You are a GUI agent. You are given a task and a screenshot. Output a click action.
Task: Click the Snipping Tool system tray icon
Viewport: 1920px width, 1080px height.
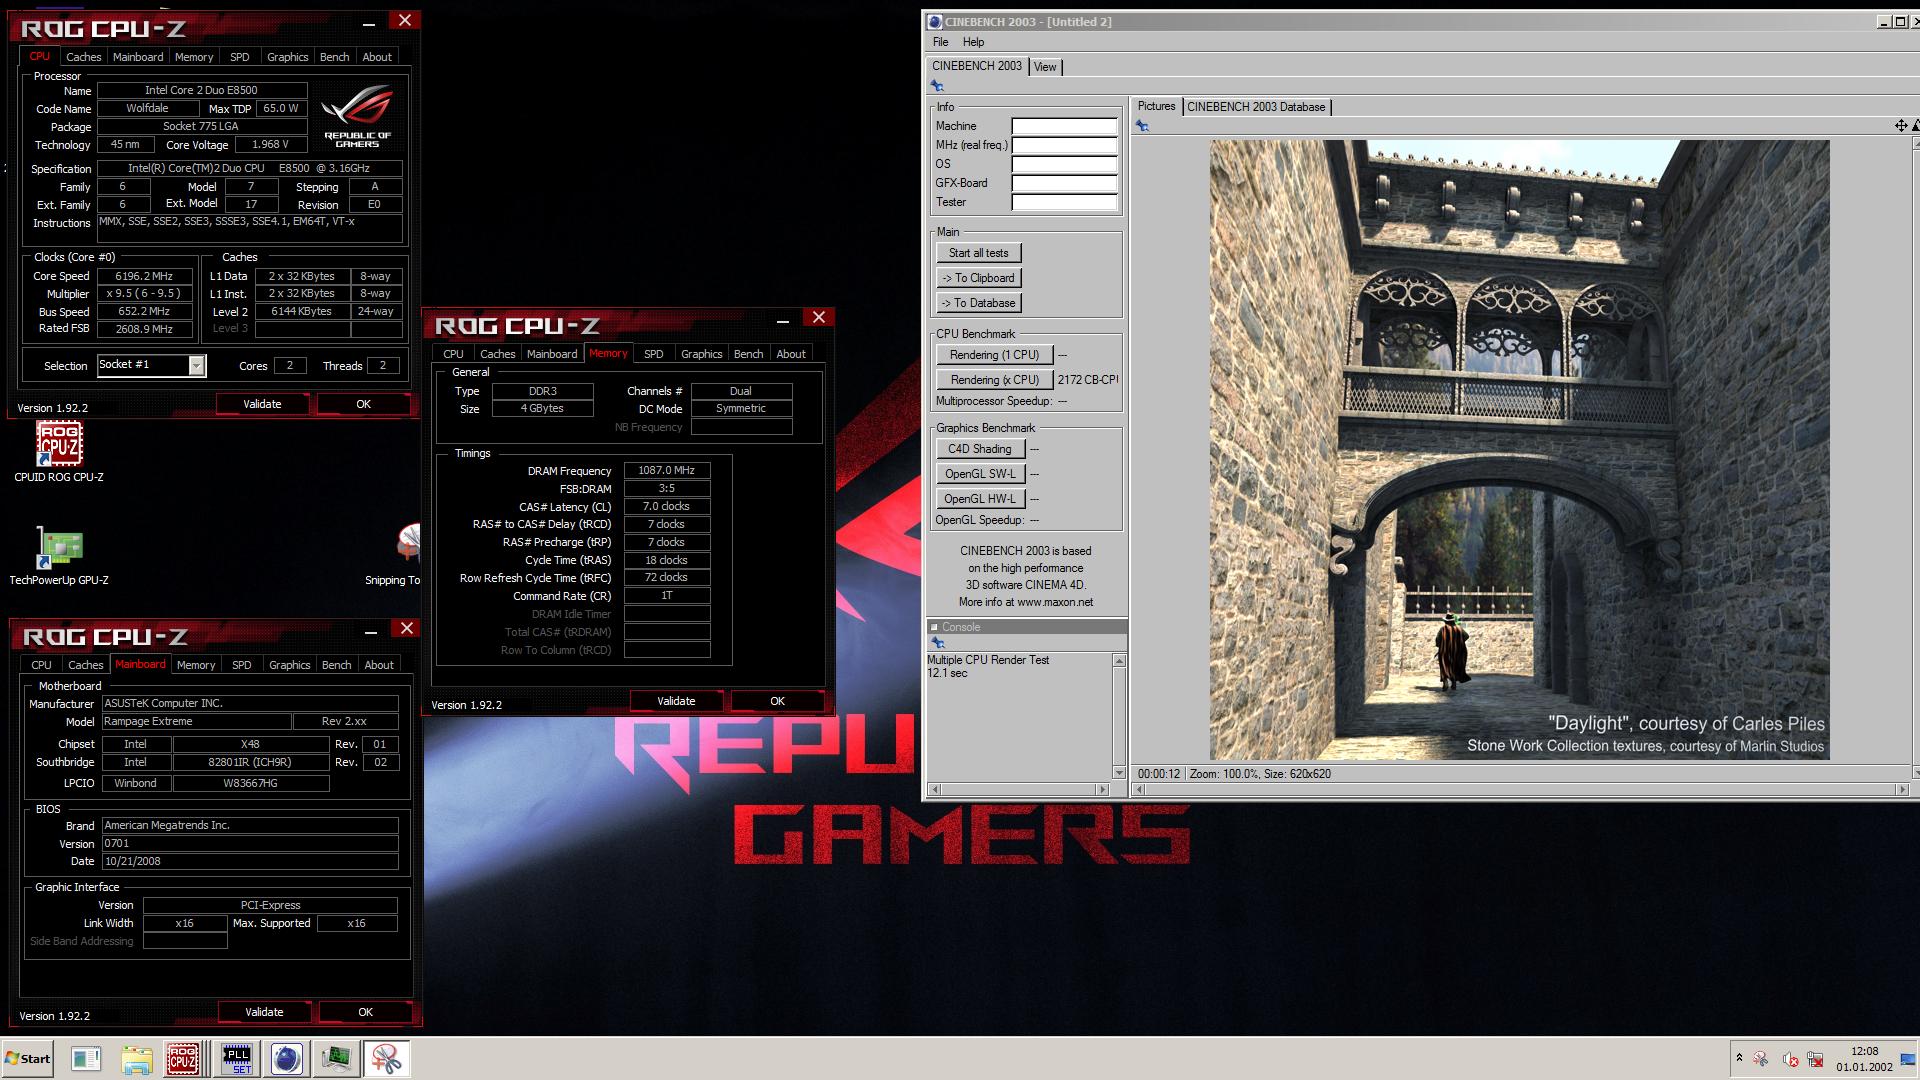point(1761,1059)
